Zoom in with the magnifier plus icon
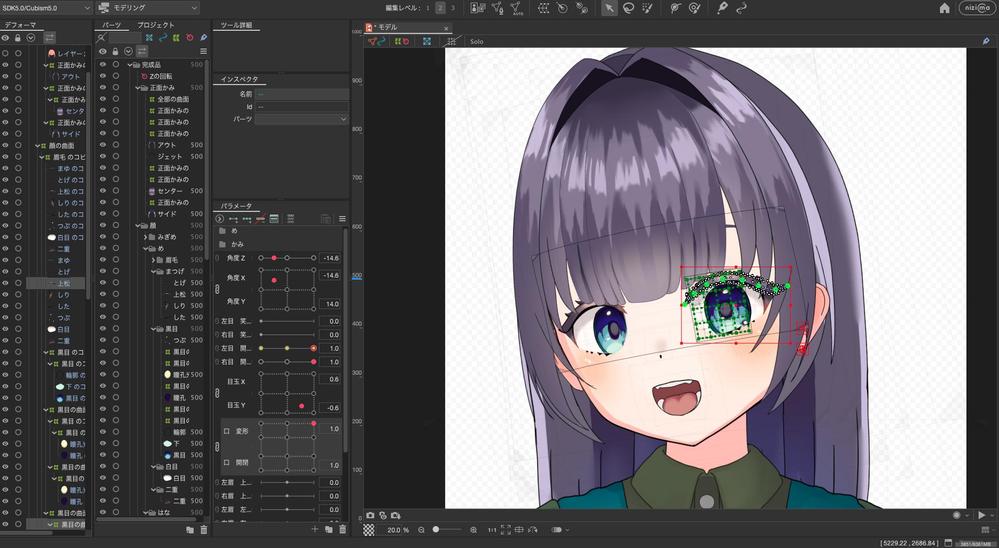This screenshot has height=548, width=999. point(473,530)
